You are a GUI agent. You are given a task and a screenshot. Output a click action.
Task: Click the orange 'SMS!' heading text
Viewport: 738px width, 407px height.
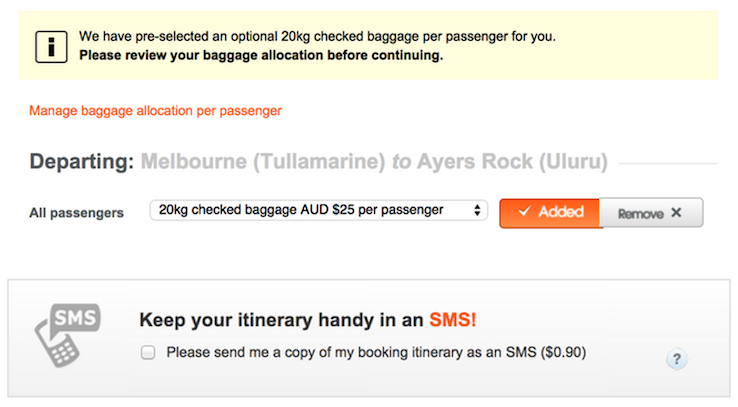point(452,320)
